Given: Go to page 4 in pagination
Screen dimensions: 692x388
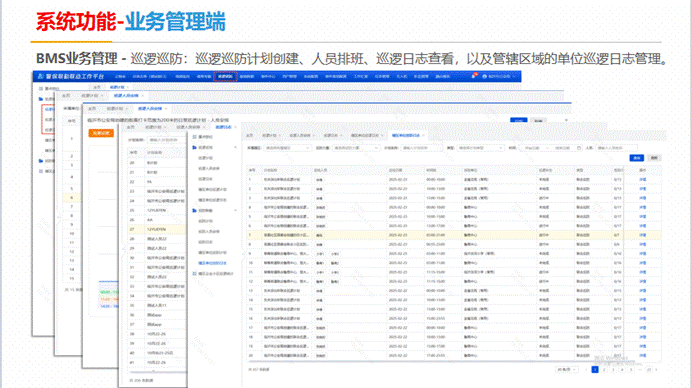Looking at the screenshot, I should click(x=622, y=369).
